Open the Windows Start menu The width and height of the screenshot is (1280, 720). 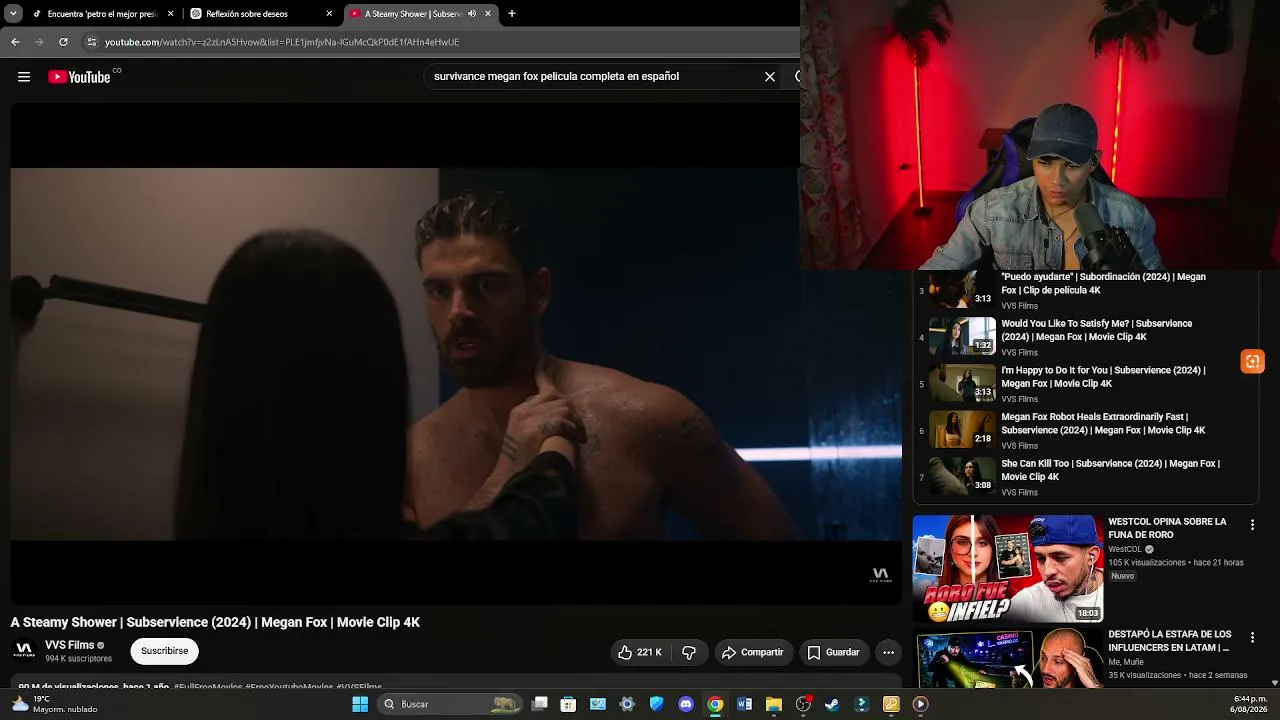click(360, 704)
